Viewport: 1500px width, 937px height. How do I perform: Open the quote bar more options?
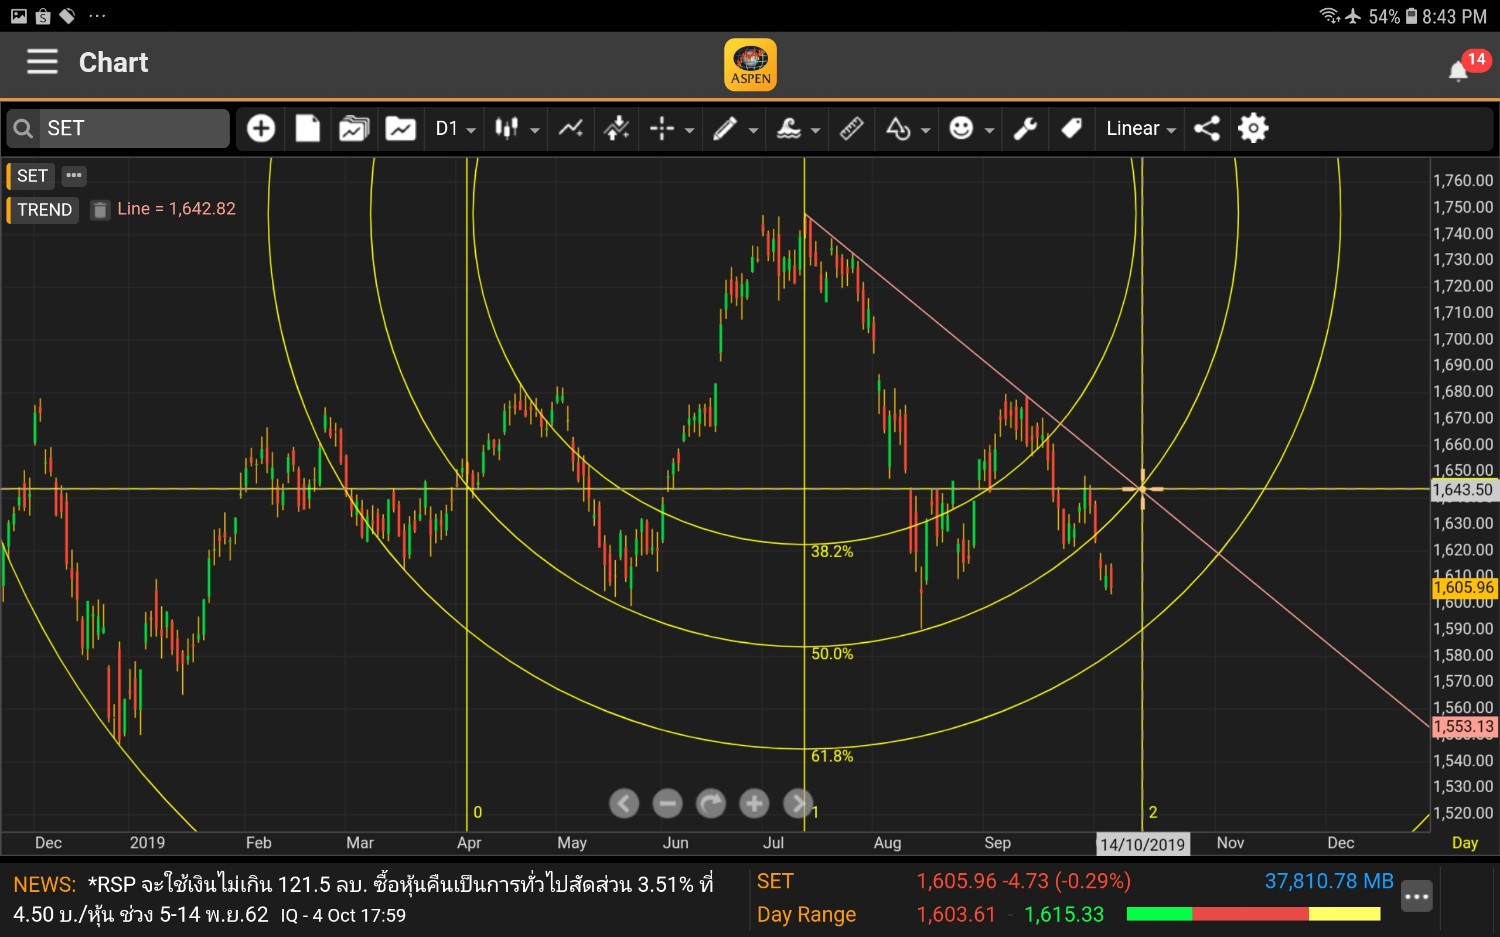click(x=1416, y=897)
